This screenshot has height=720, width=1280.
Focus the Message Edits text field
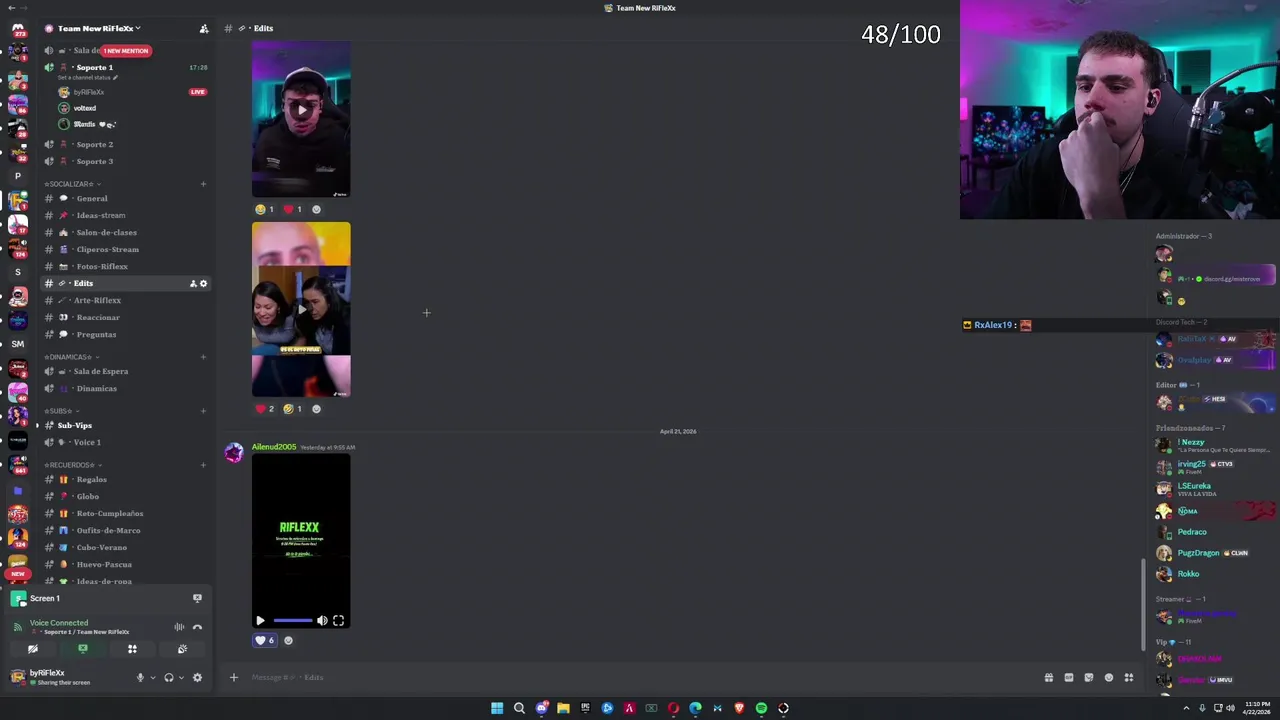point(640,677)
